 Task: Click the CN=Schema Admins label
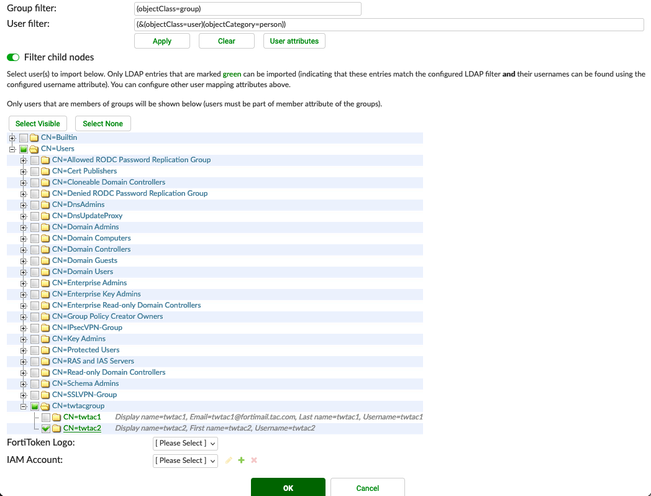86,384
